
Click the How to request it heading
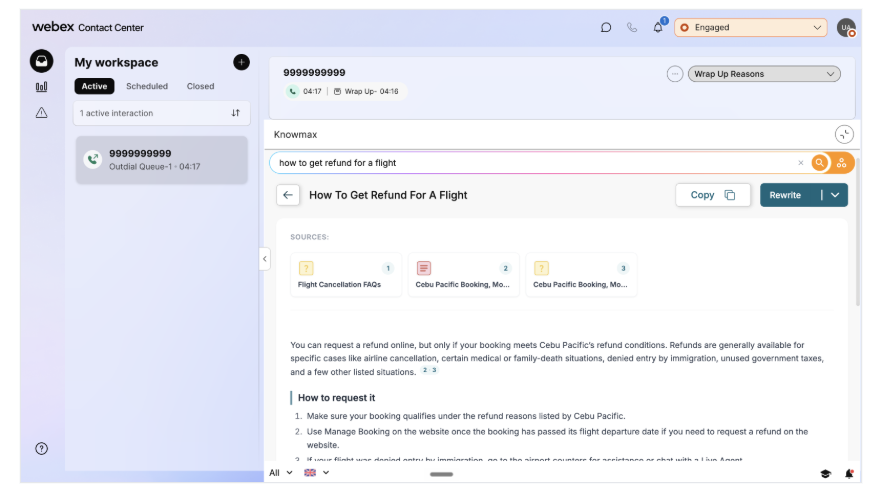click(336, 398)
